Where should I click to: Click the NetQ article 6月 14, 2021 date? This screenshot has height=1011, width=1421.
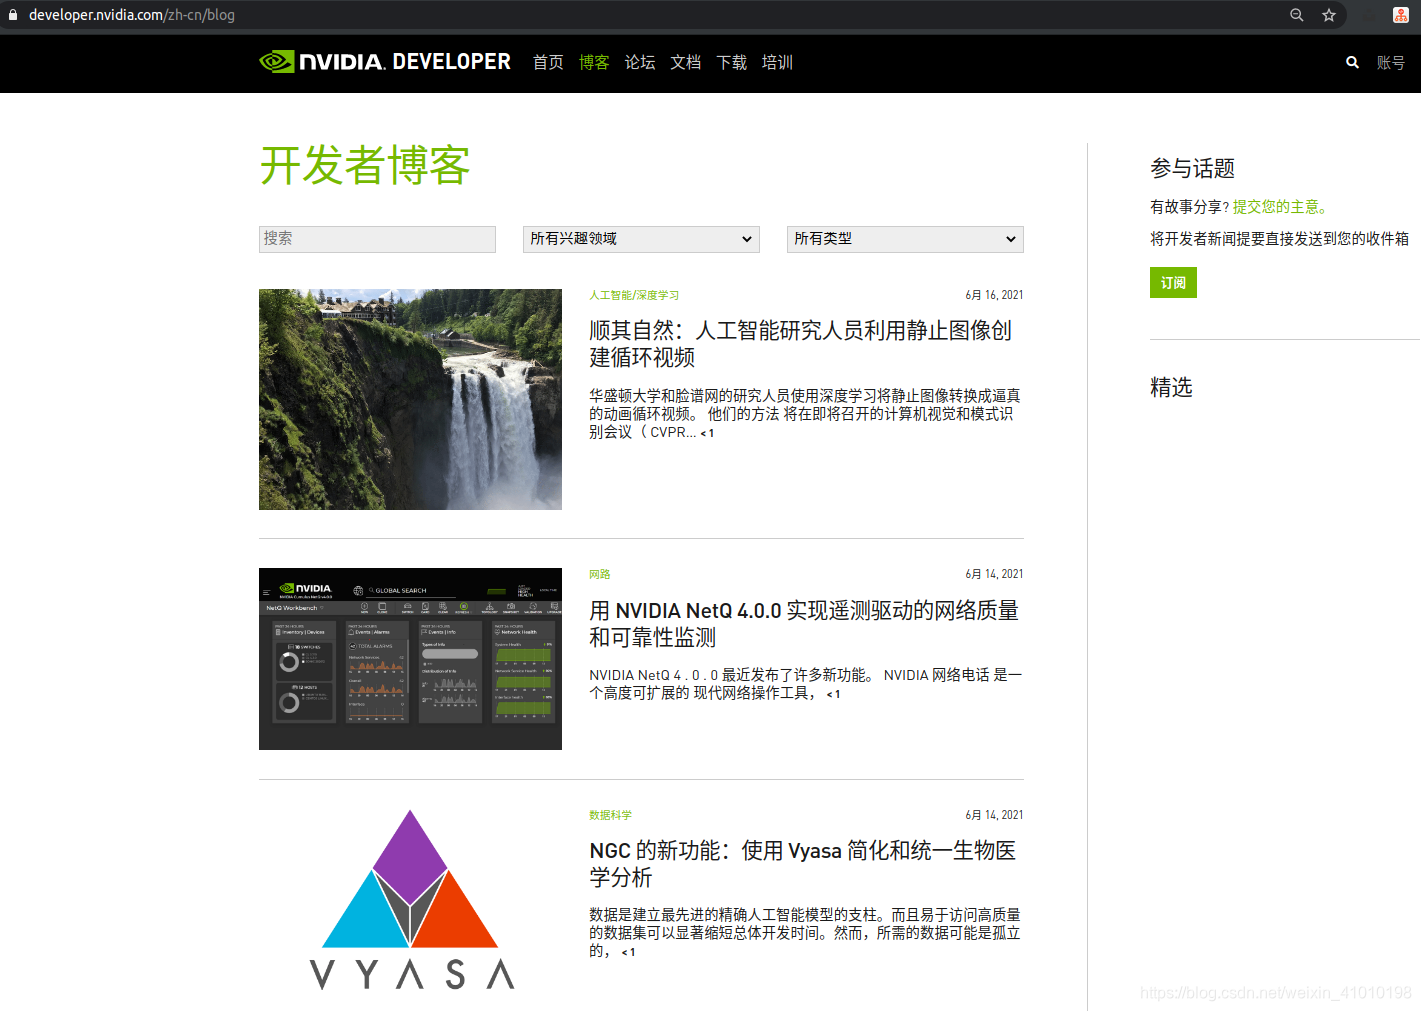(x=994, y=574)
